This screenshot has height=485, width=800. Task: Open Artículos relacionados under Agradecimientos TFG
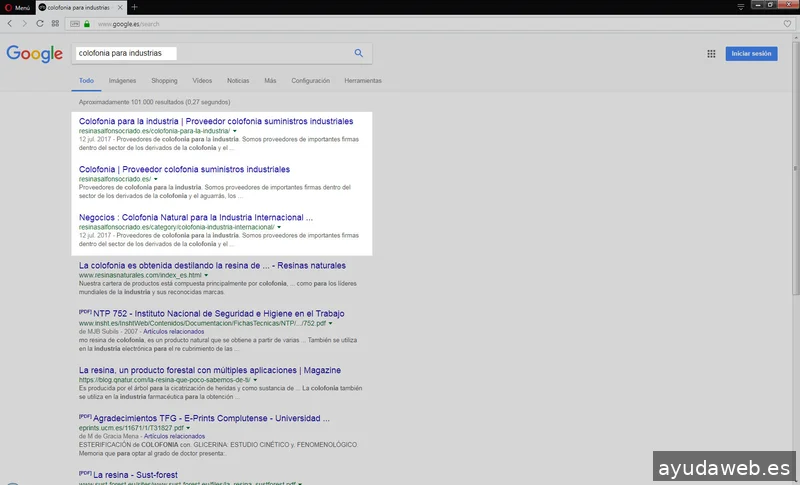coord(174,437)
